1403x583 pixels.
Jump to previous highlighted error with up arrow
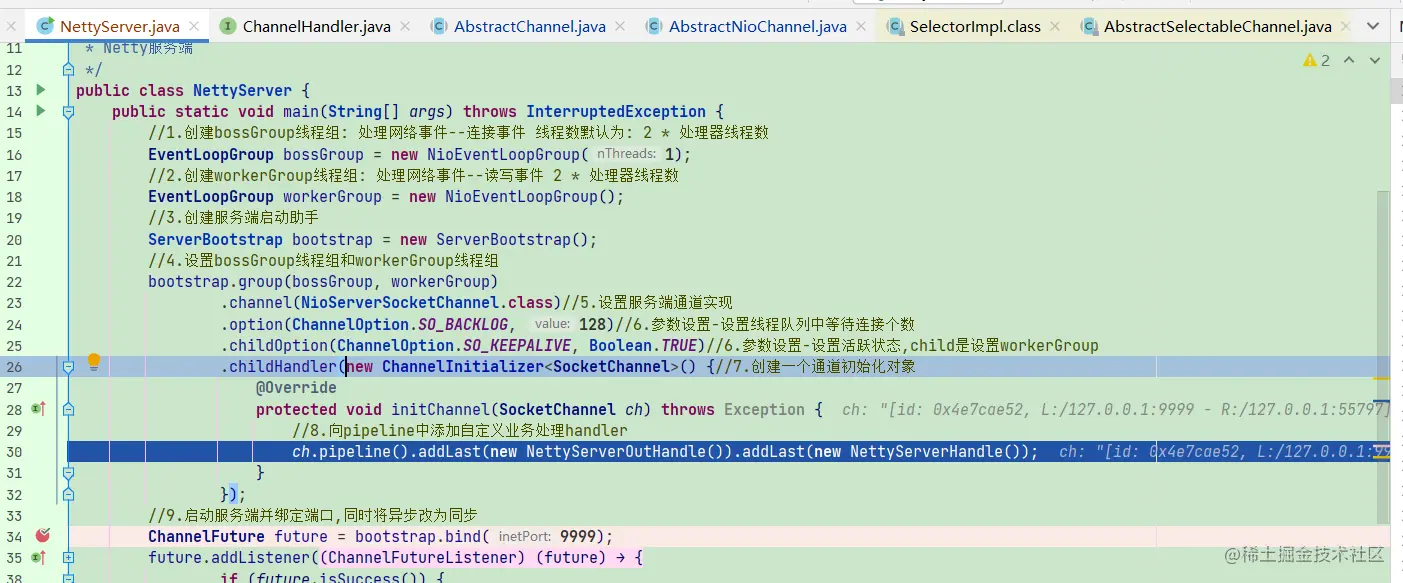(1349, 61)
